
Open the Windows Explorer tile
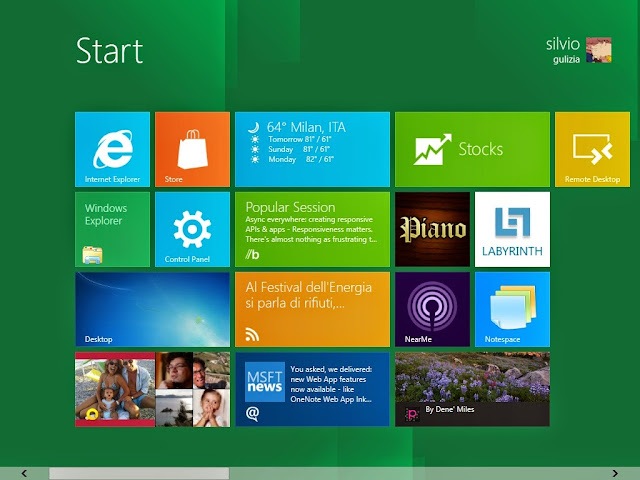tap(112, 229)
